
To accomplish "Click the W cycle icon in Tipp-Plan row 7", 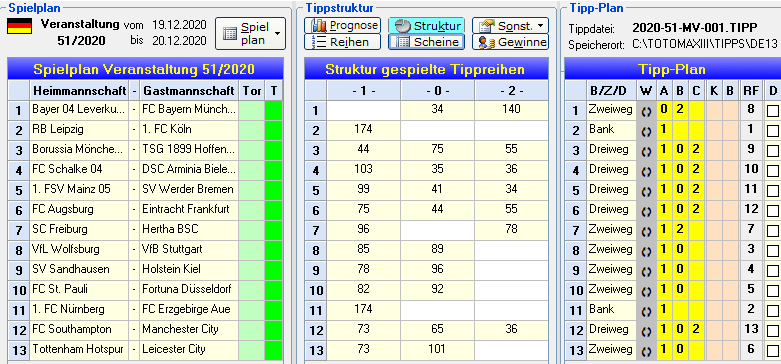I will [647, 231].
